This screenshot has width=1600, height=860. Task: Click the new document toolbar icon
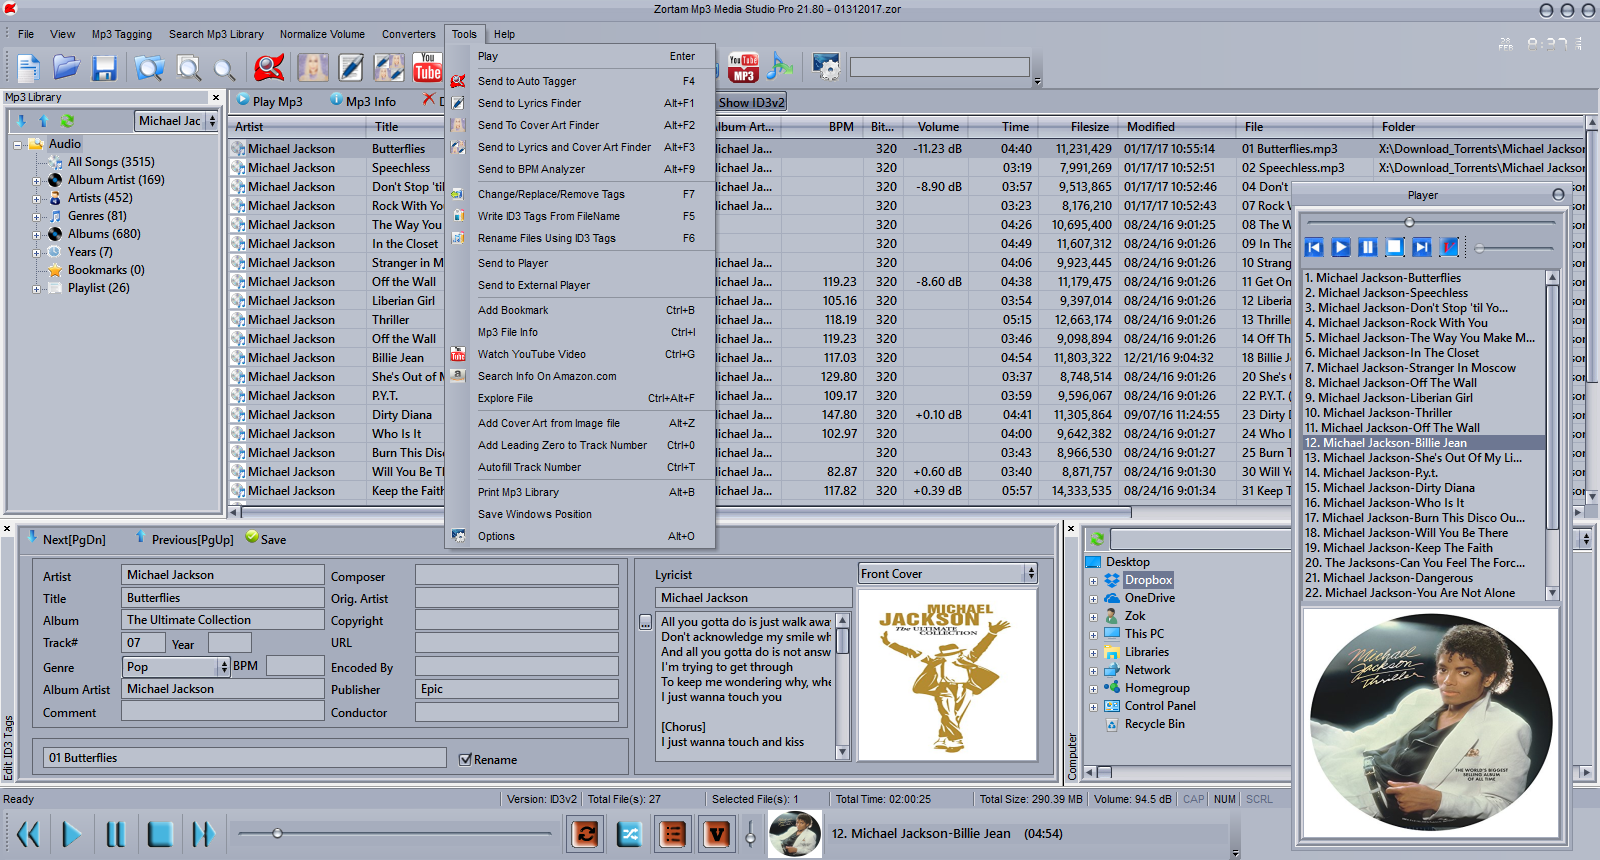[x=28, y=67]
